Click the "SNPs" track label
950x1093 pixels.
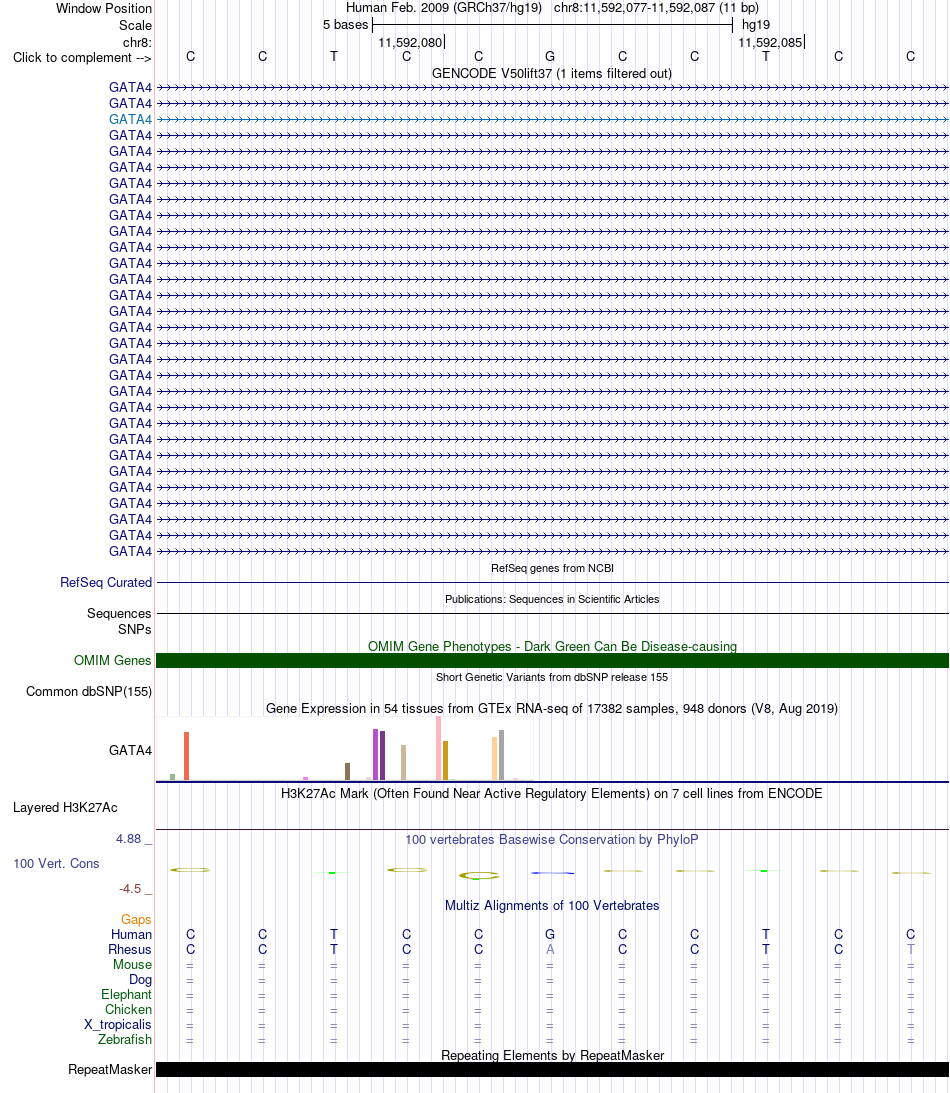[x=135, y=629]
